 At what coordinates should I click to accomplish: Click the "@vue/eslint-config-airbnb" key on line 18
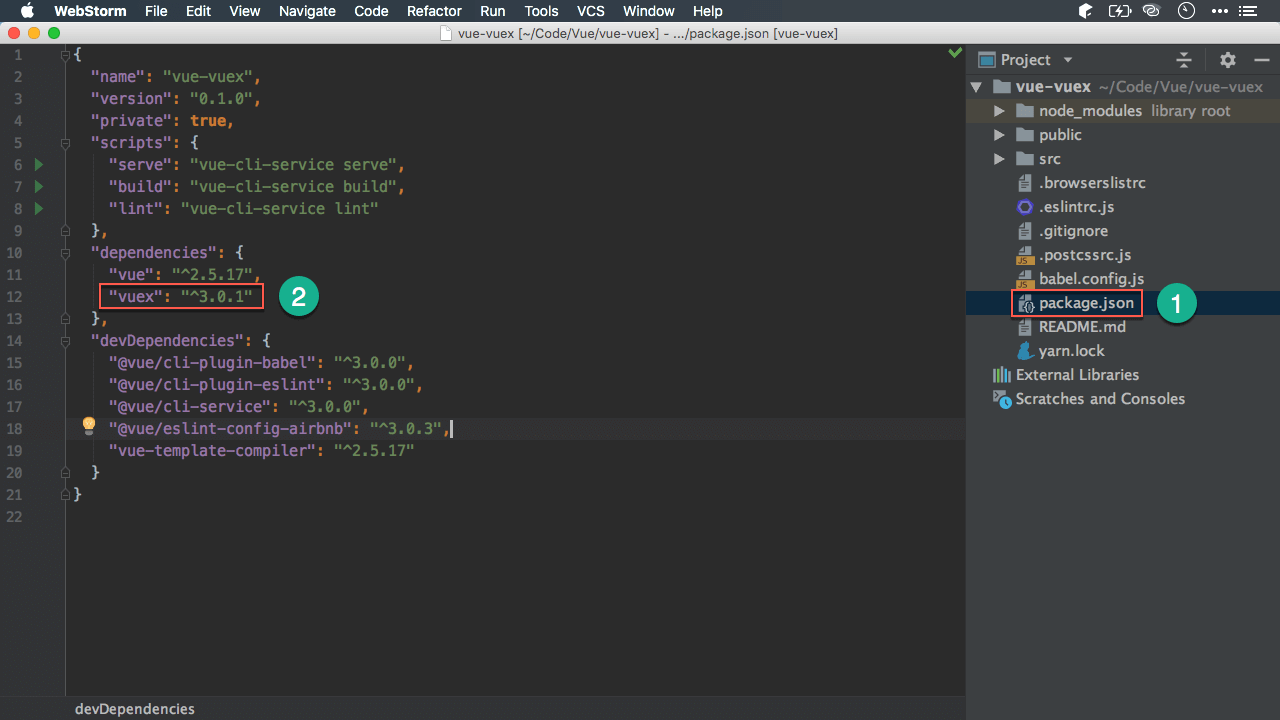pos(231,428)
